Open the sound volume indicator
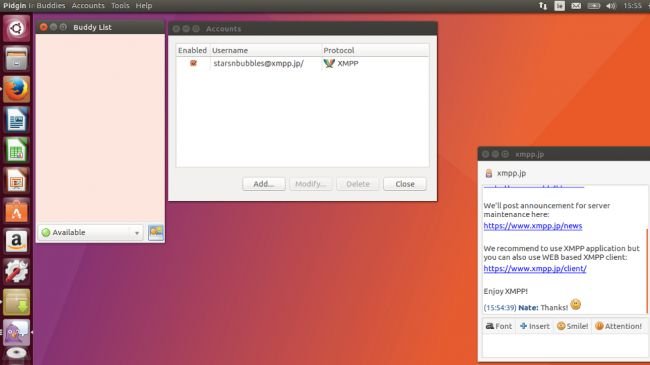The image size is (650, 365). [x=611, y=5]
